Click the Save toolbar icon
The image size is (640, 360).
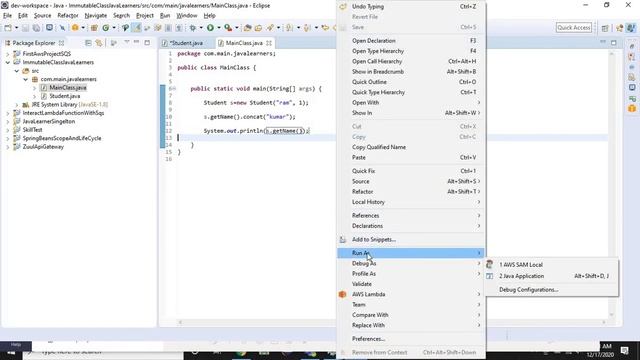point(25,28)
